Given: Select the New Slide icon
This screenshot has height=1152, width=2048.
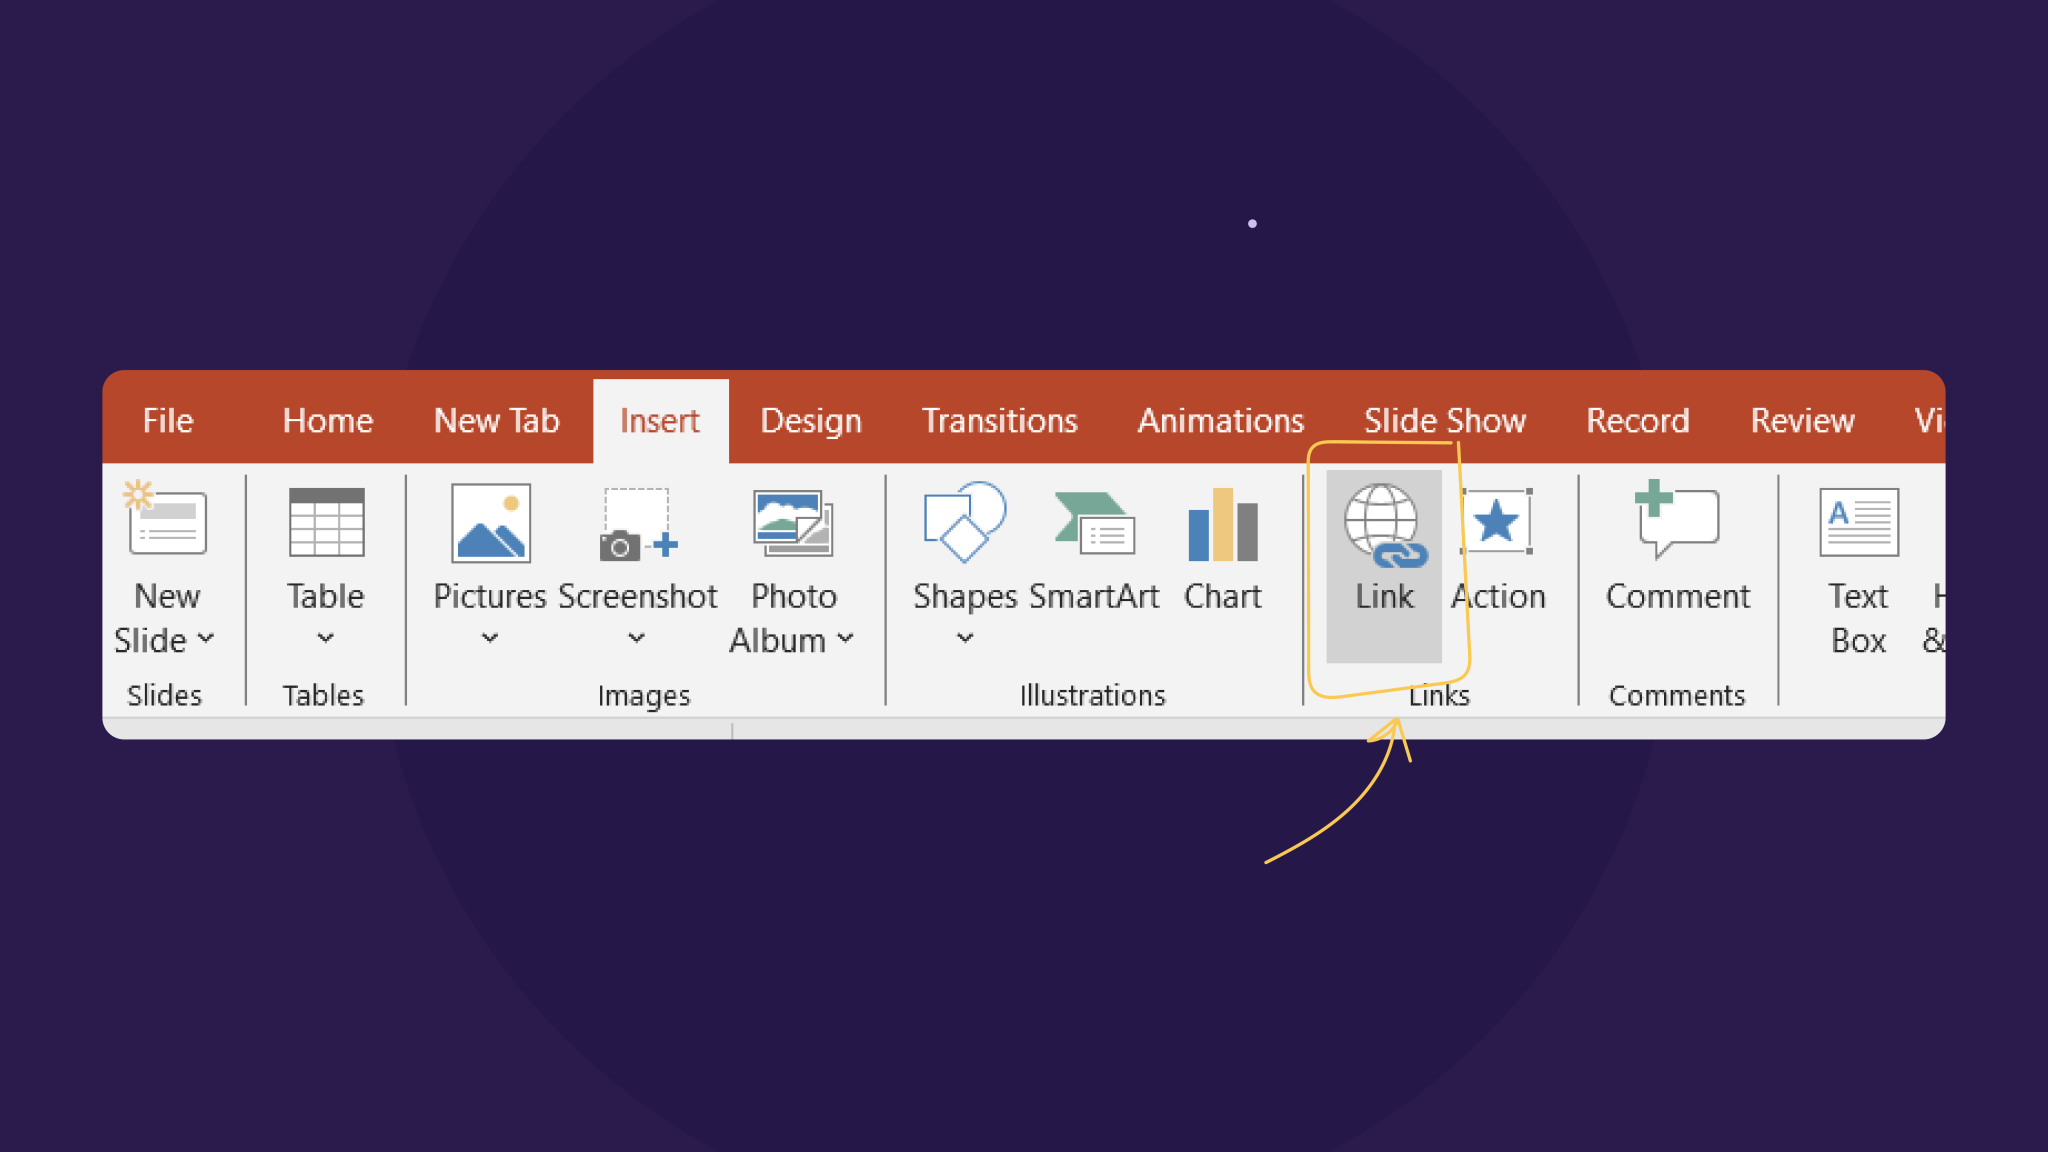Looking at the screenshot, I should [166, 520].
